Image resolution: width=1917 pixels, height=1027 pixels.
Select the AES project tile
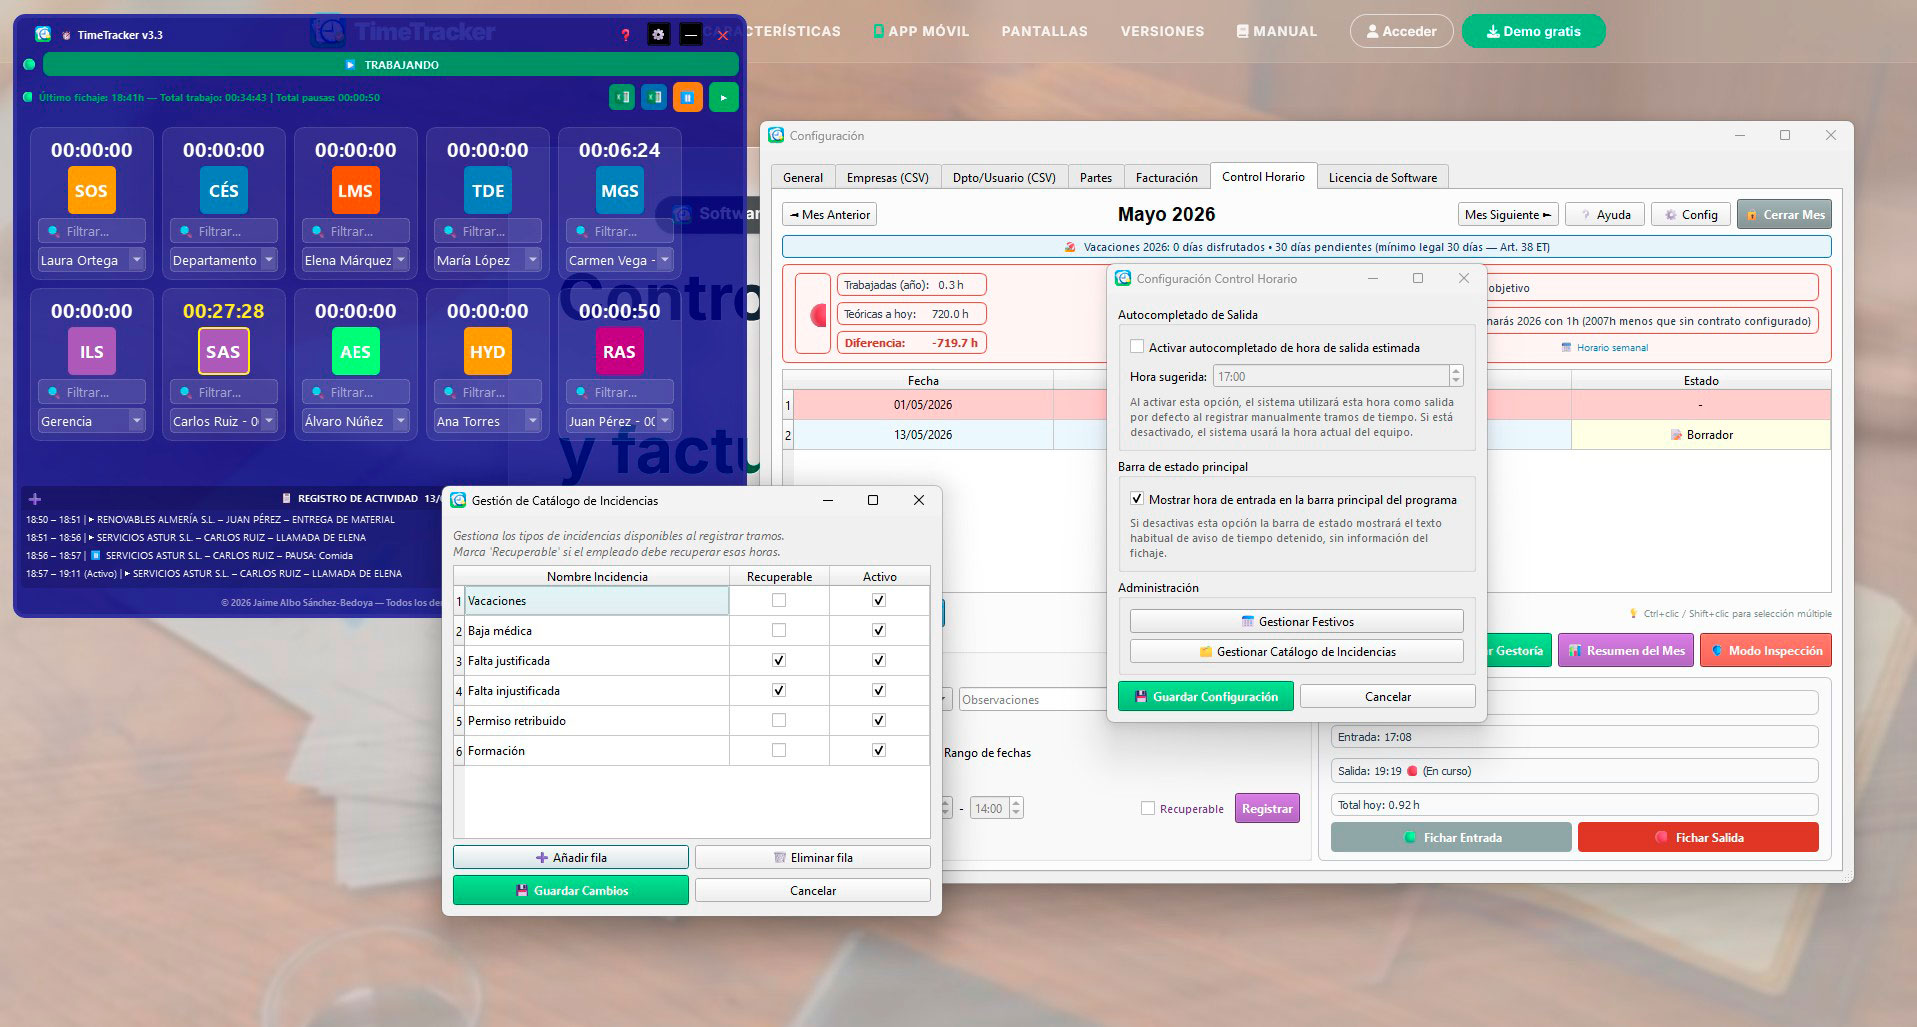[355, 352]
